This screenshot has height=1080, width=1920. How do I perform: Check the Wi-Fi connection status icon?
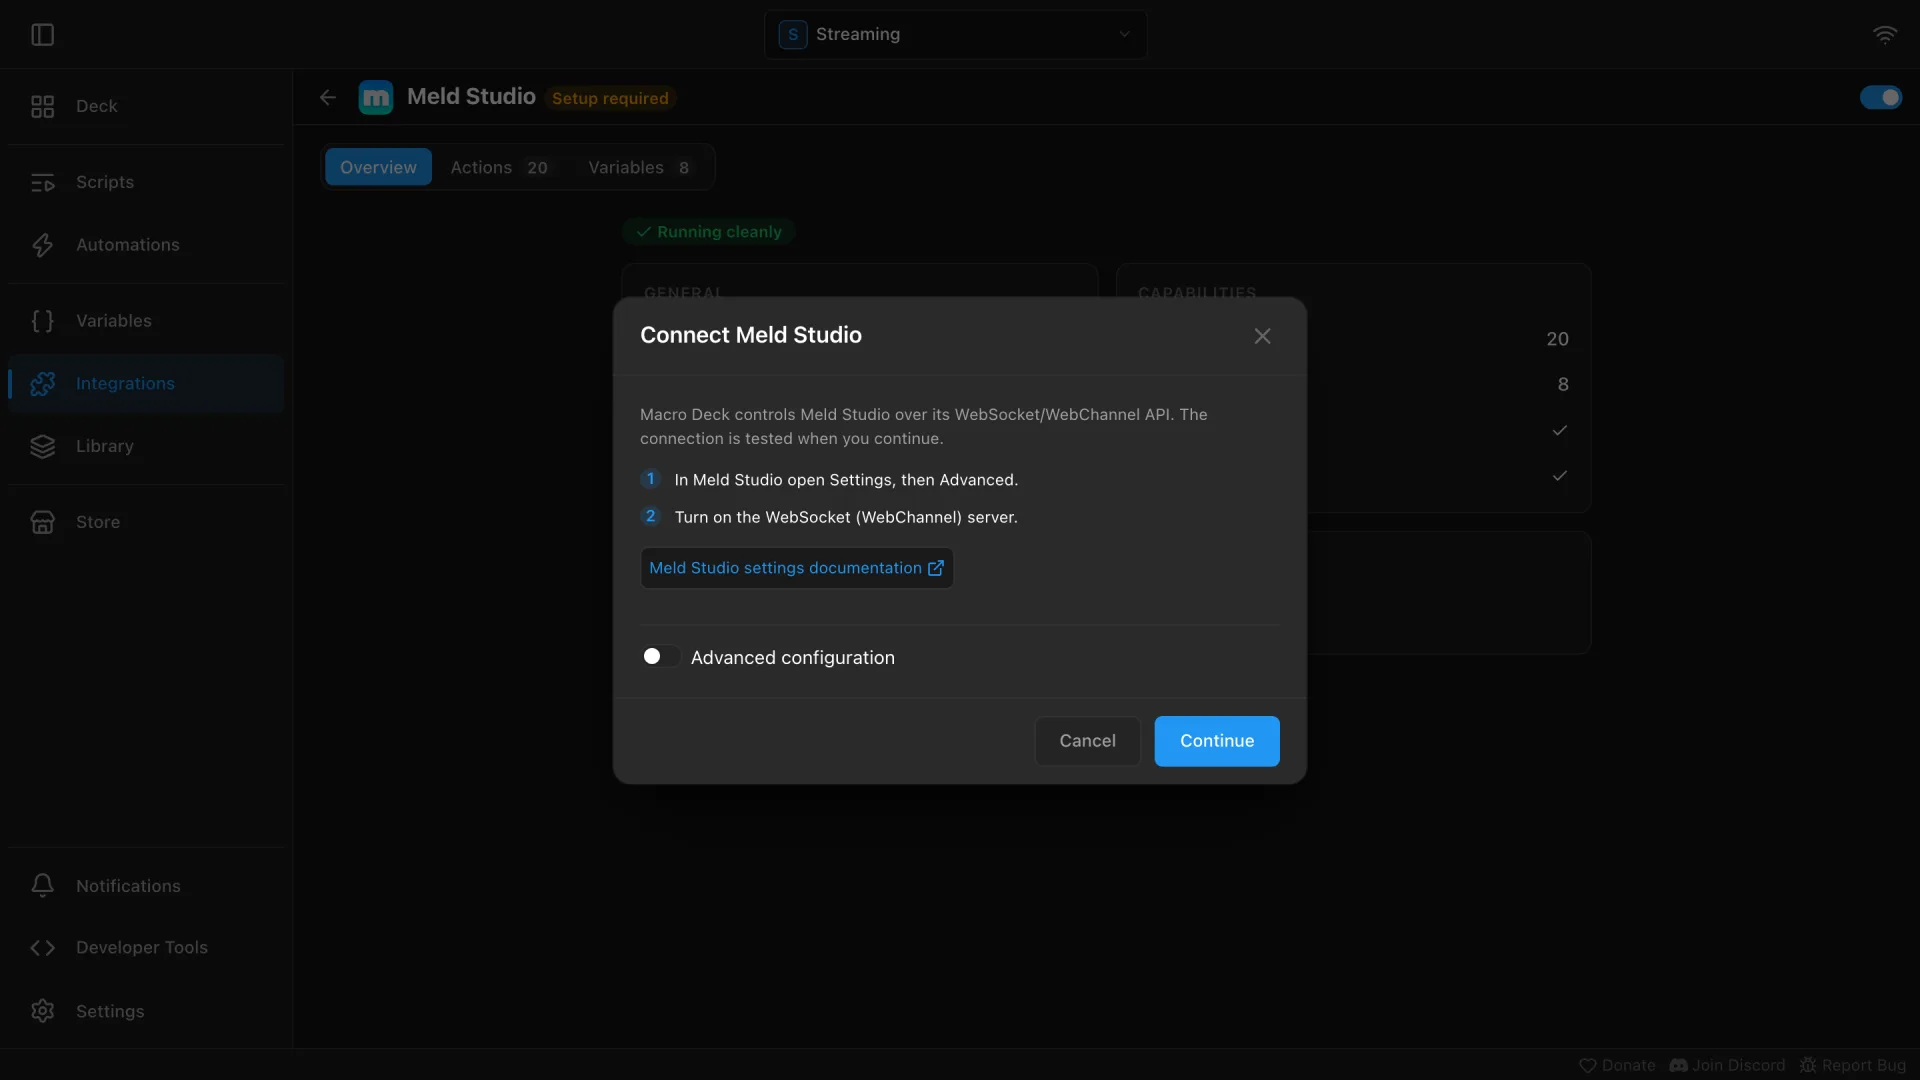pos(1885,35)
